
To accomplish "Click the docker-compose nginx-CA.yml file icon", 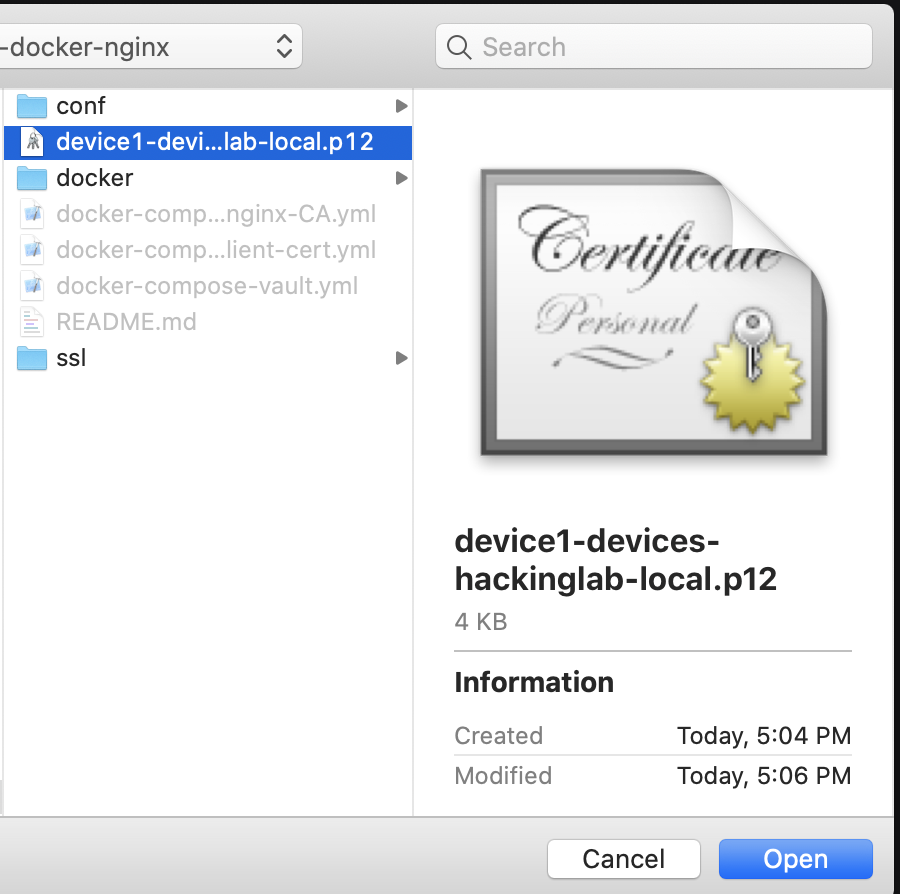I will click(31, 214).
